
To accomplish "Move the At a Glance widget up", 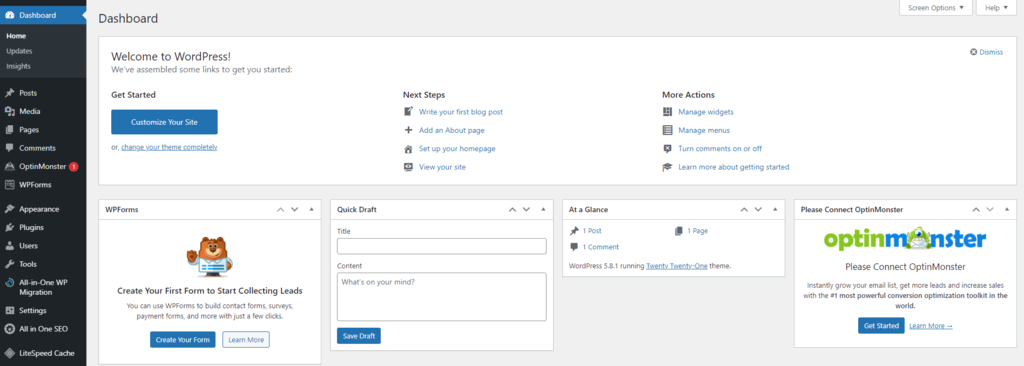I will 744,209.
